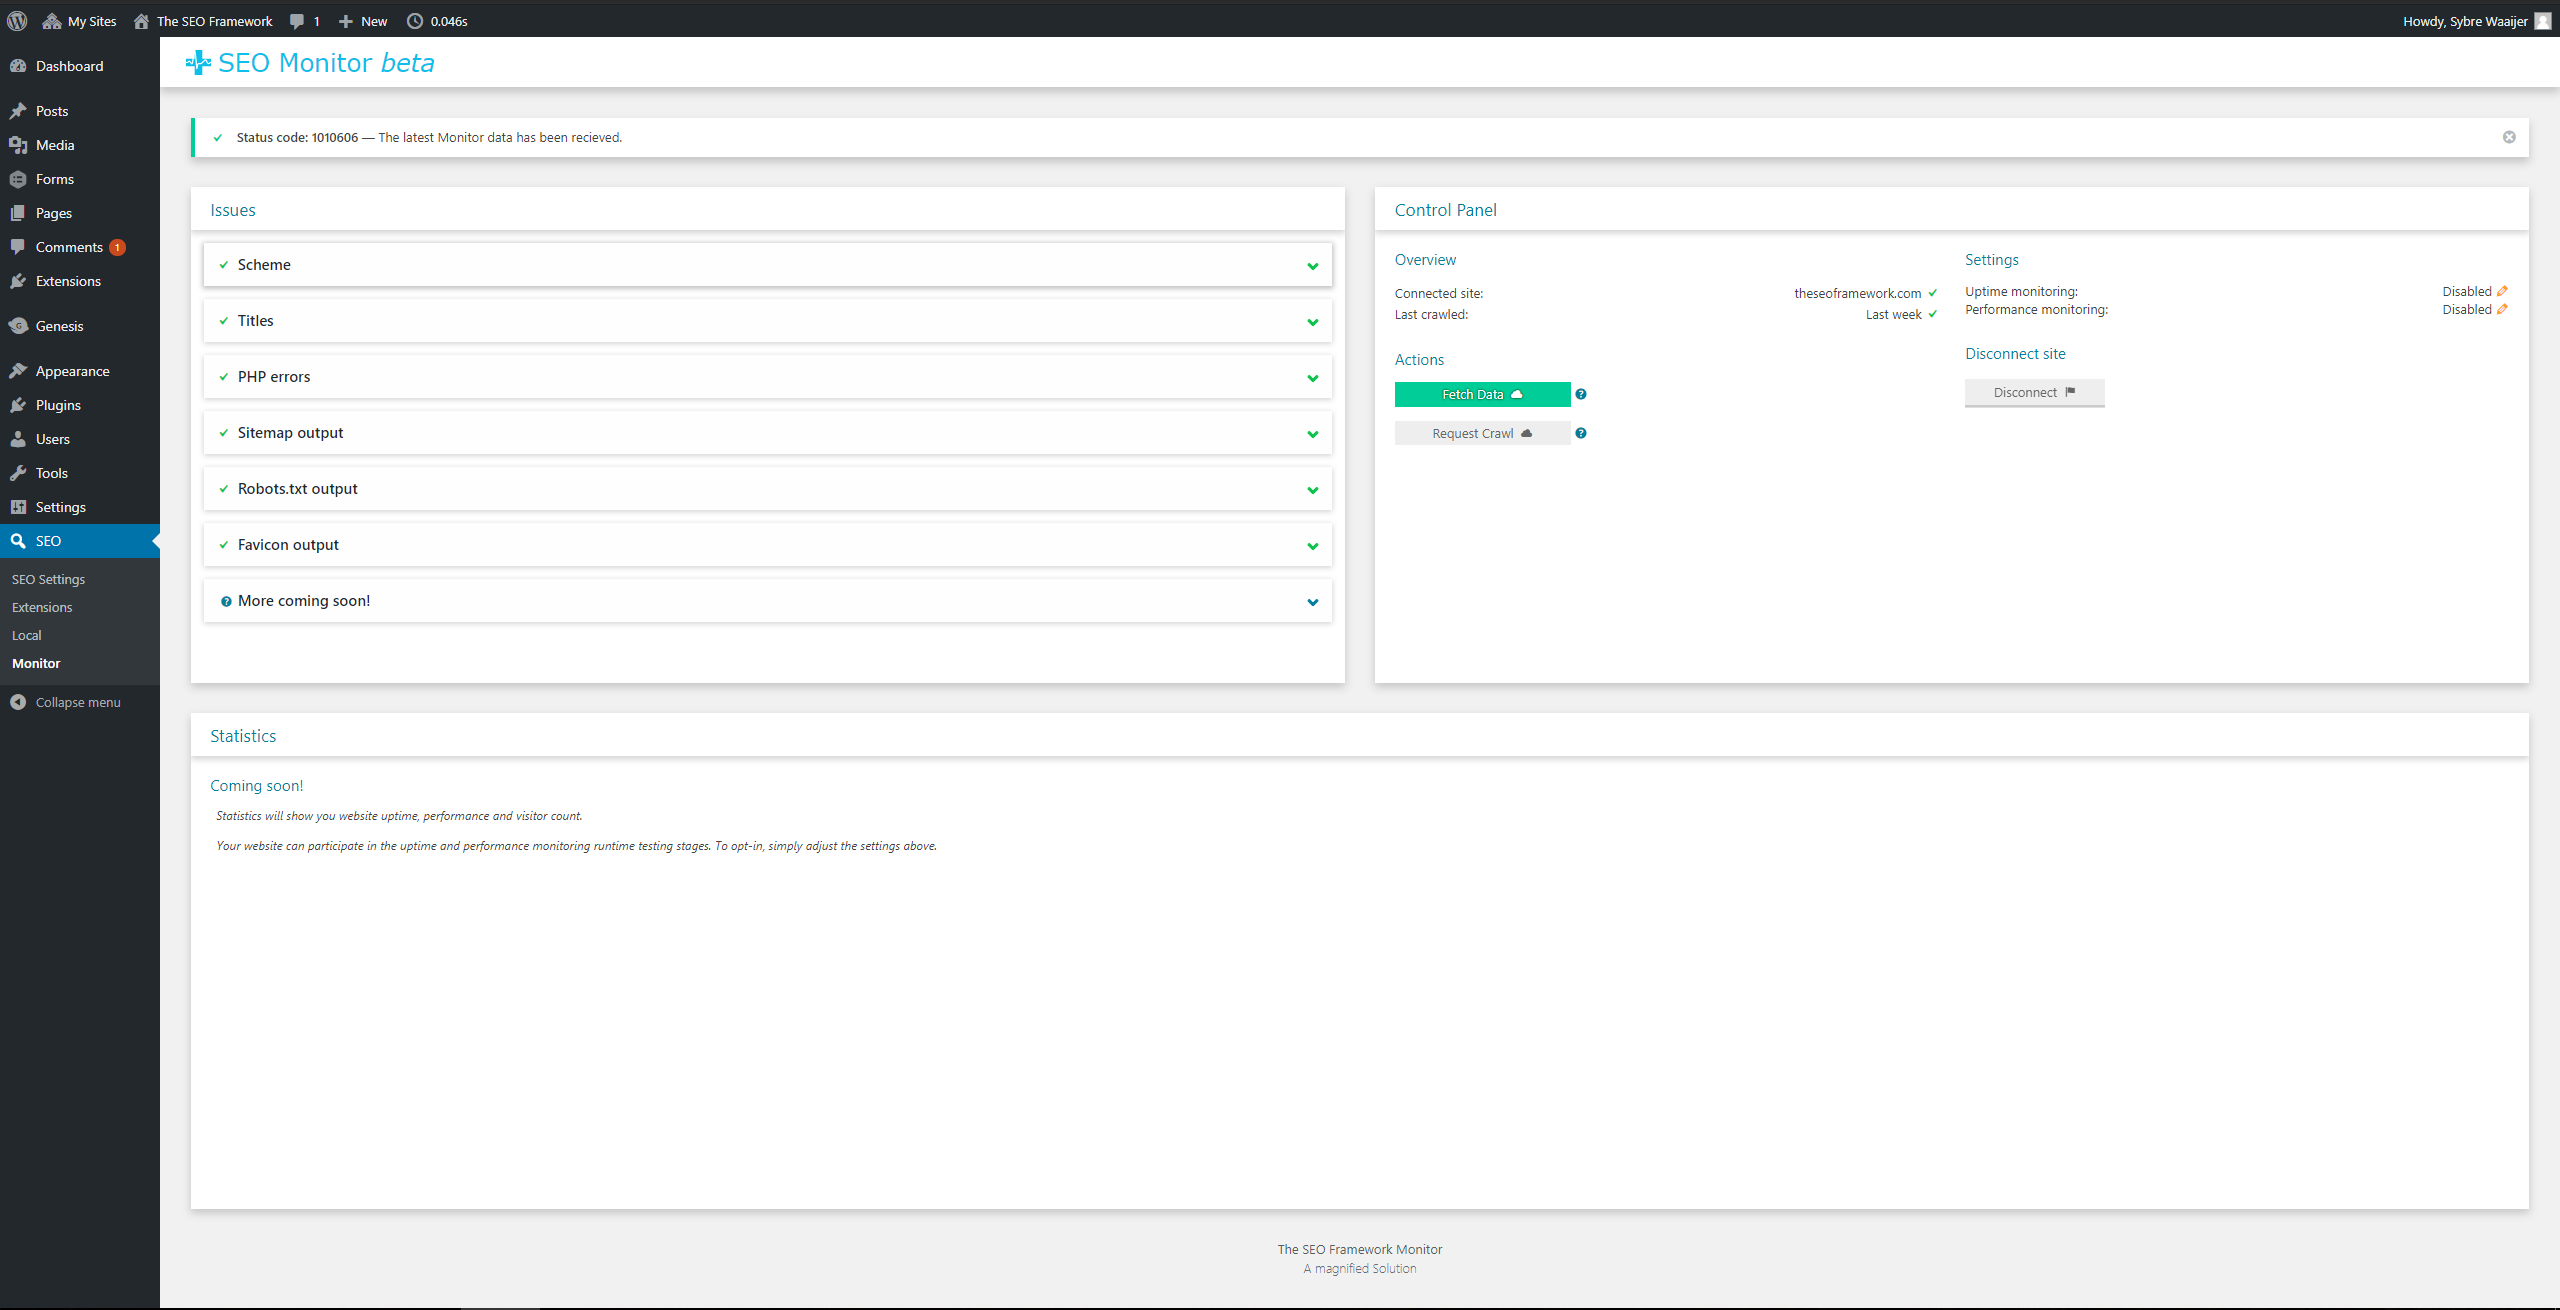Open Local submenu item
The width and height of the screenshot is (2560, 1310).
click(27, 635)
